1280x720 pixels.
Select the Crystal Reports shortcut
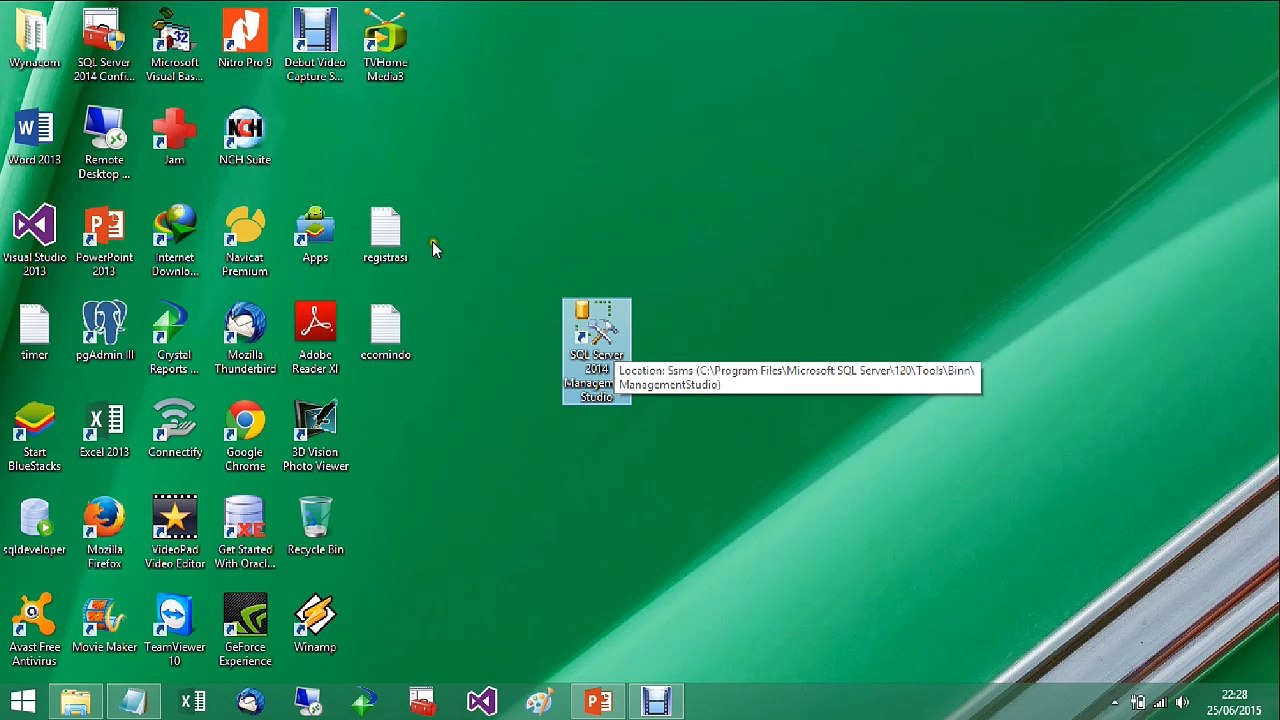pyautogui.click(x=175, y=338)
